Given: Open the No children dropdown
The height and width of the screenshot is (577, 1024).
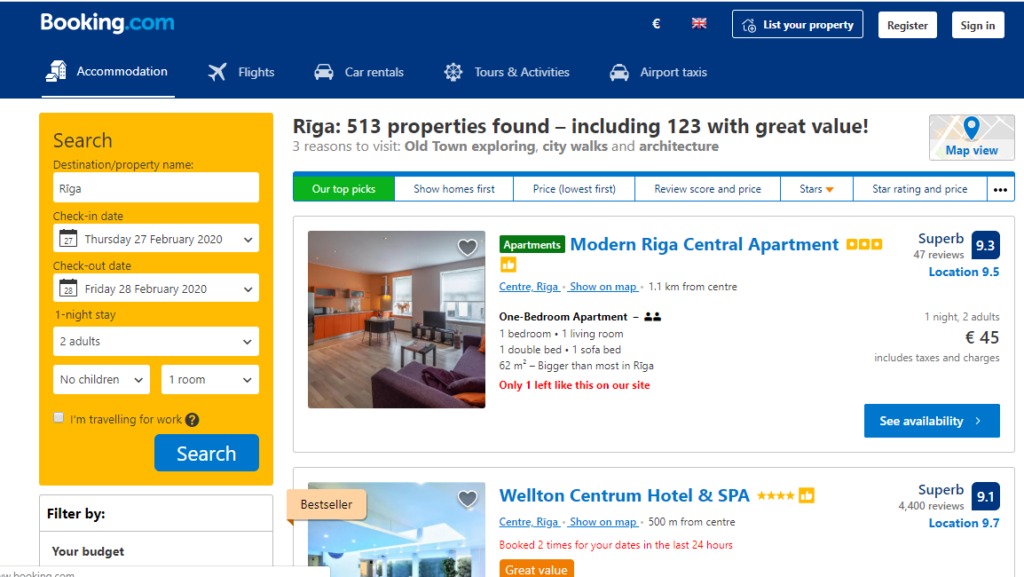Looking at the screenshot, I should tap(101, 379).
